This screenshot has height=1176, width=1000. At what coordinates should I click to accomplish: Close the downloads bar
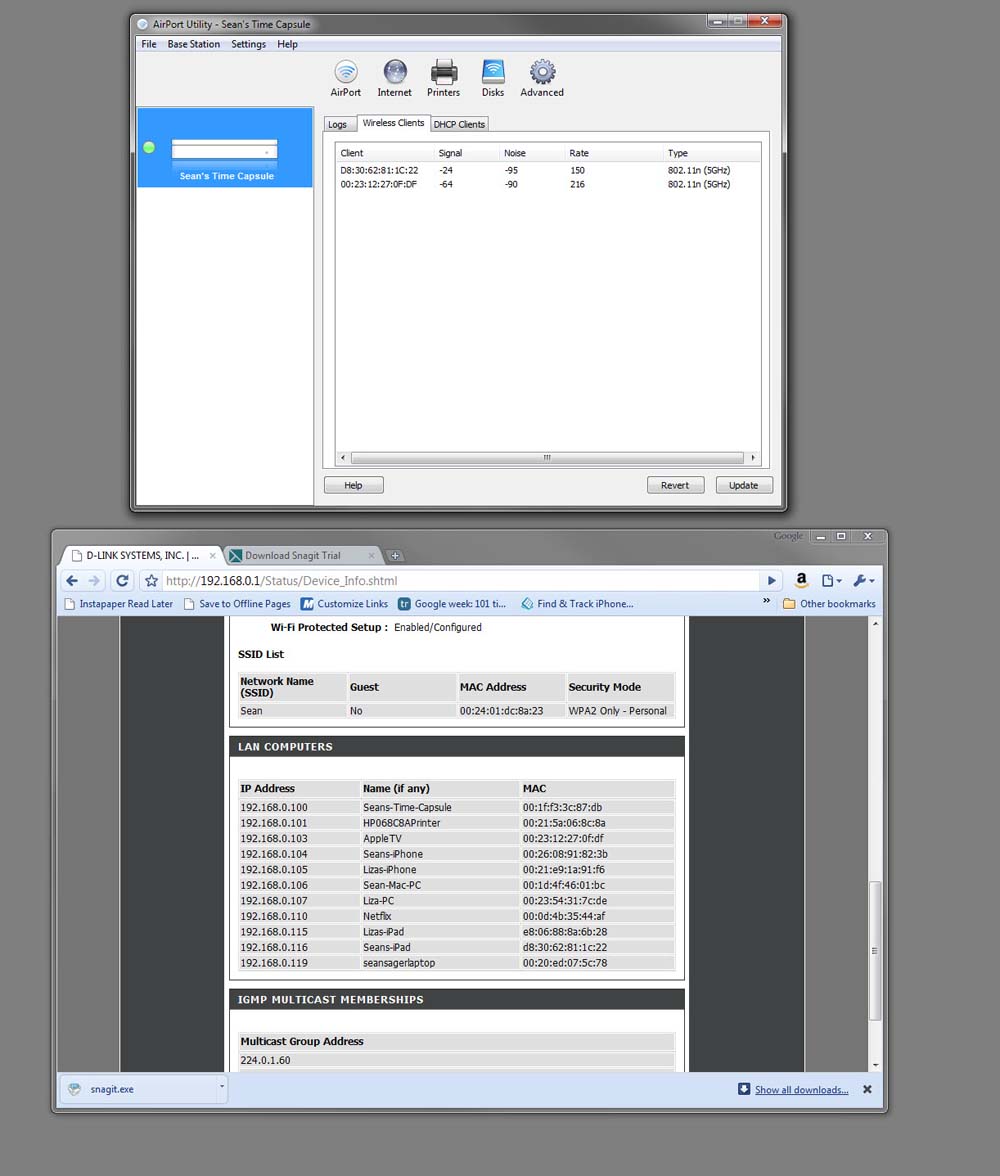867,1089
